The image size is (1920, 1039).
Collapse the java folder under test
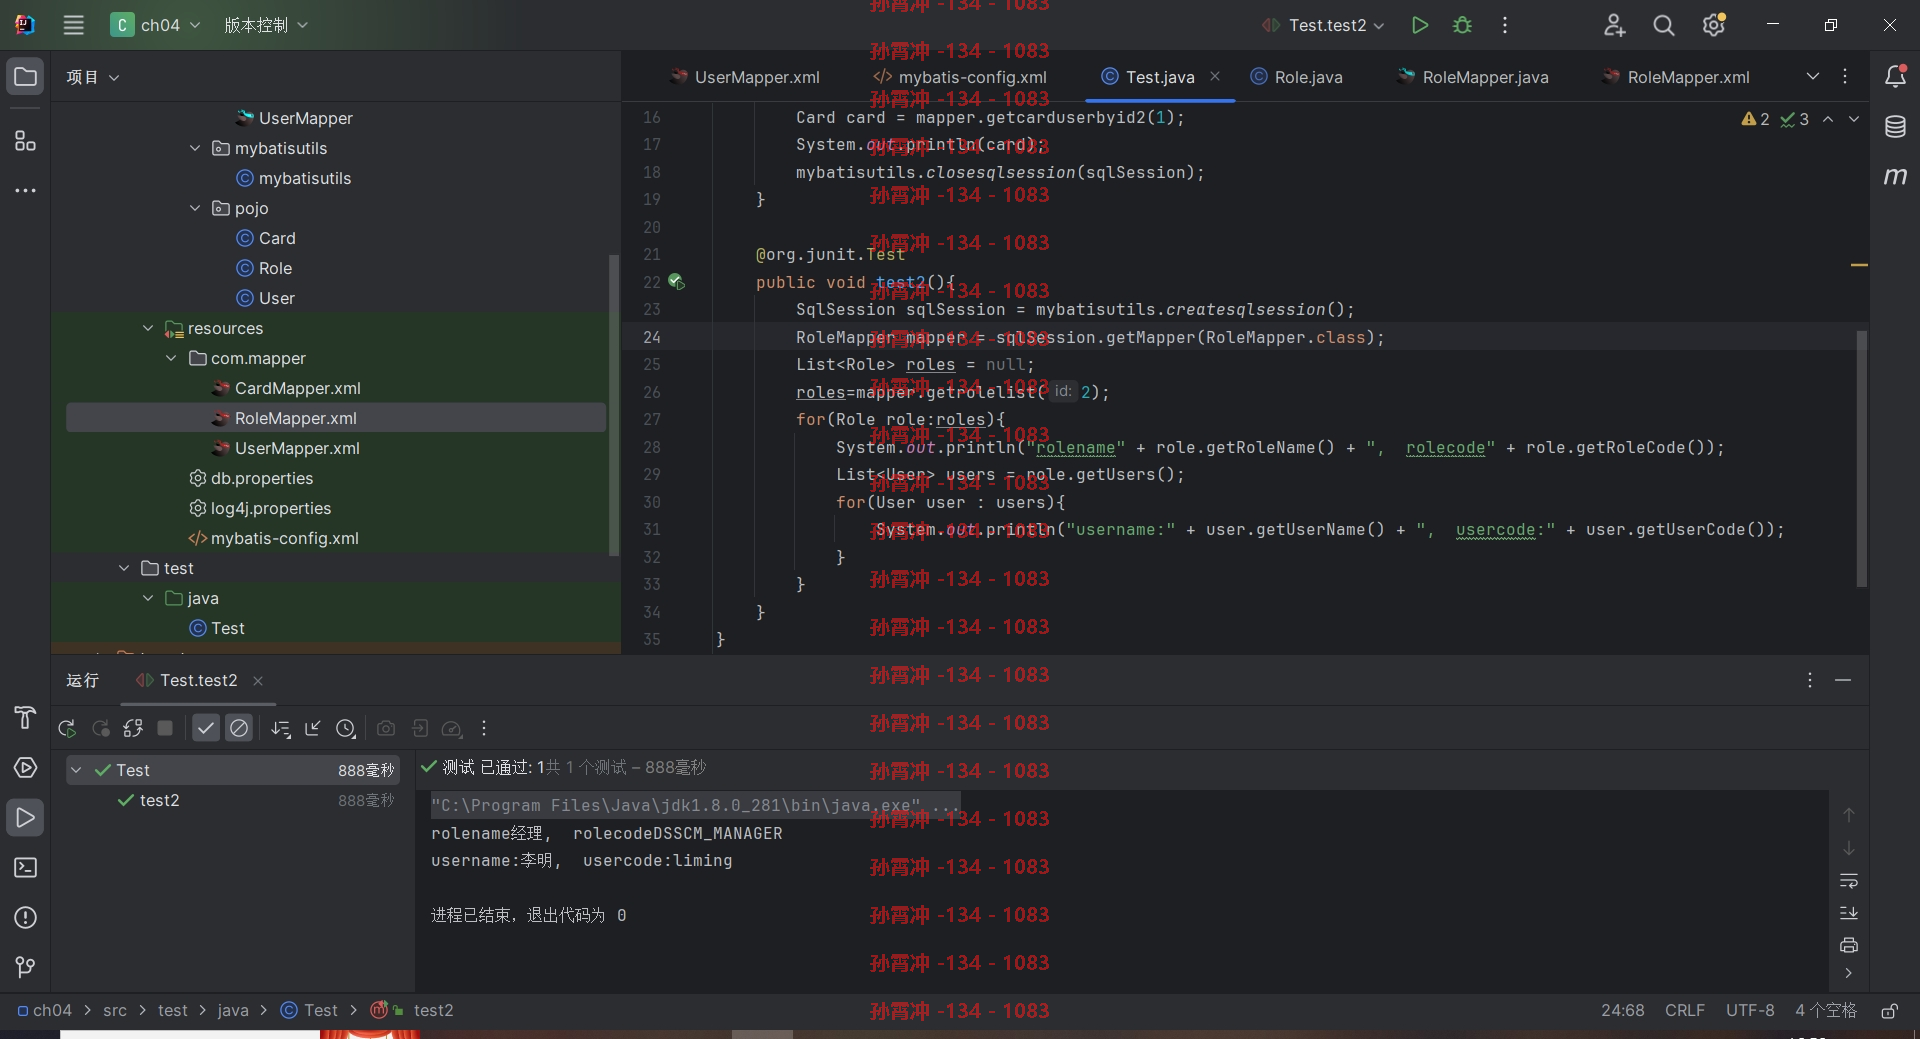tap(148, 598)
